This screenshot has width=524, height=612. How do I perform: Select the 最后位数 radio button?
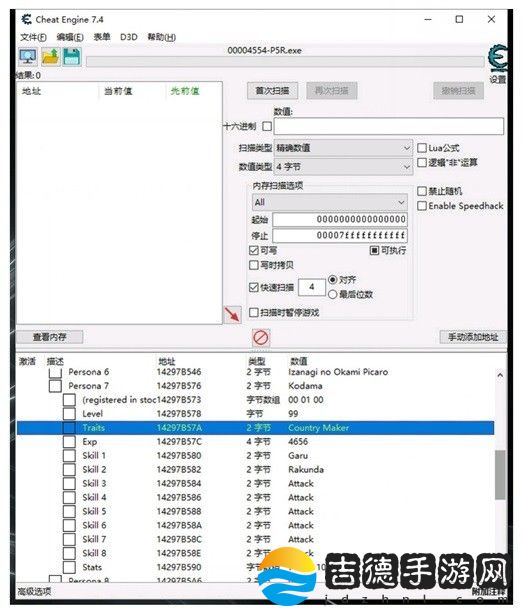332,294
